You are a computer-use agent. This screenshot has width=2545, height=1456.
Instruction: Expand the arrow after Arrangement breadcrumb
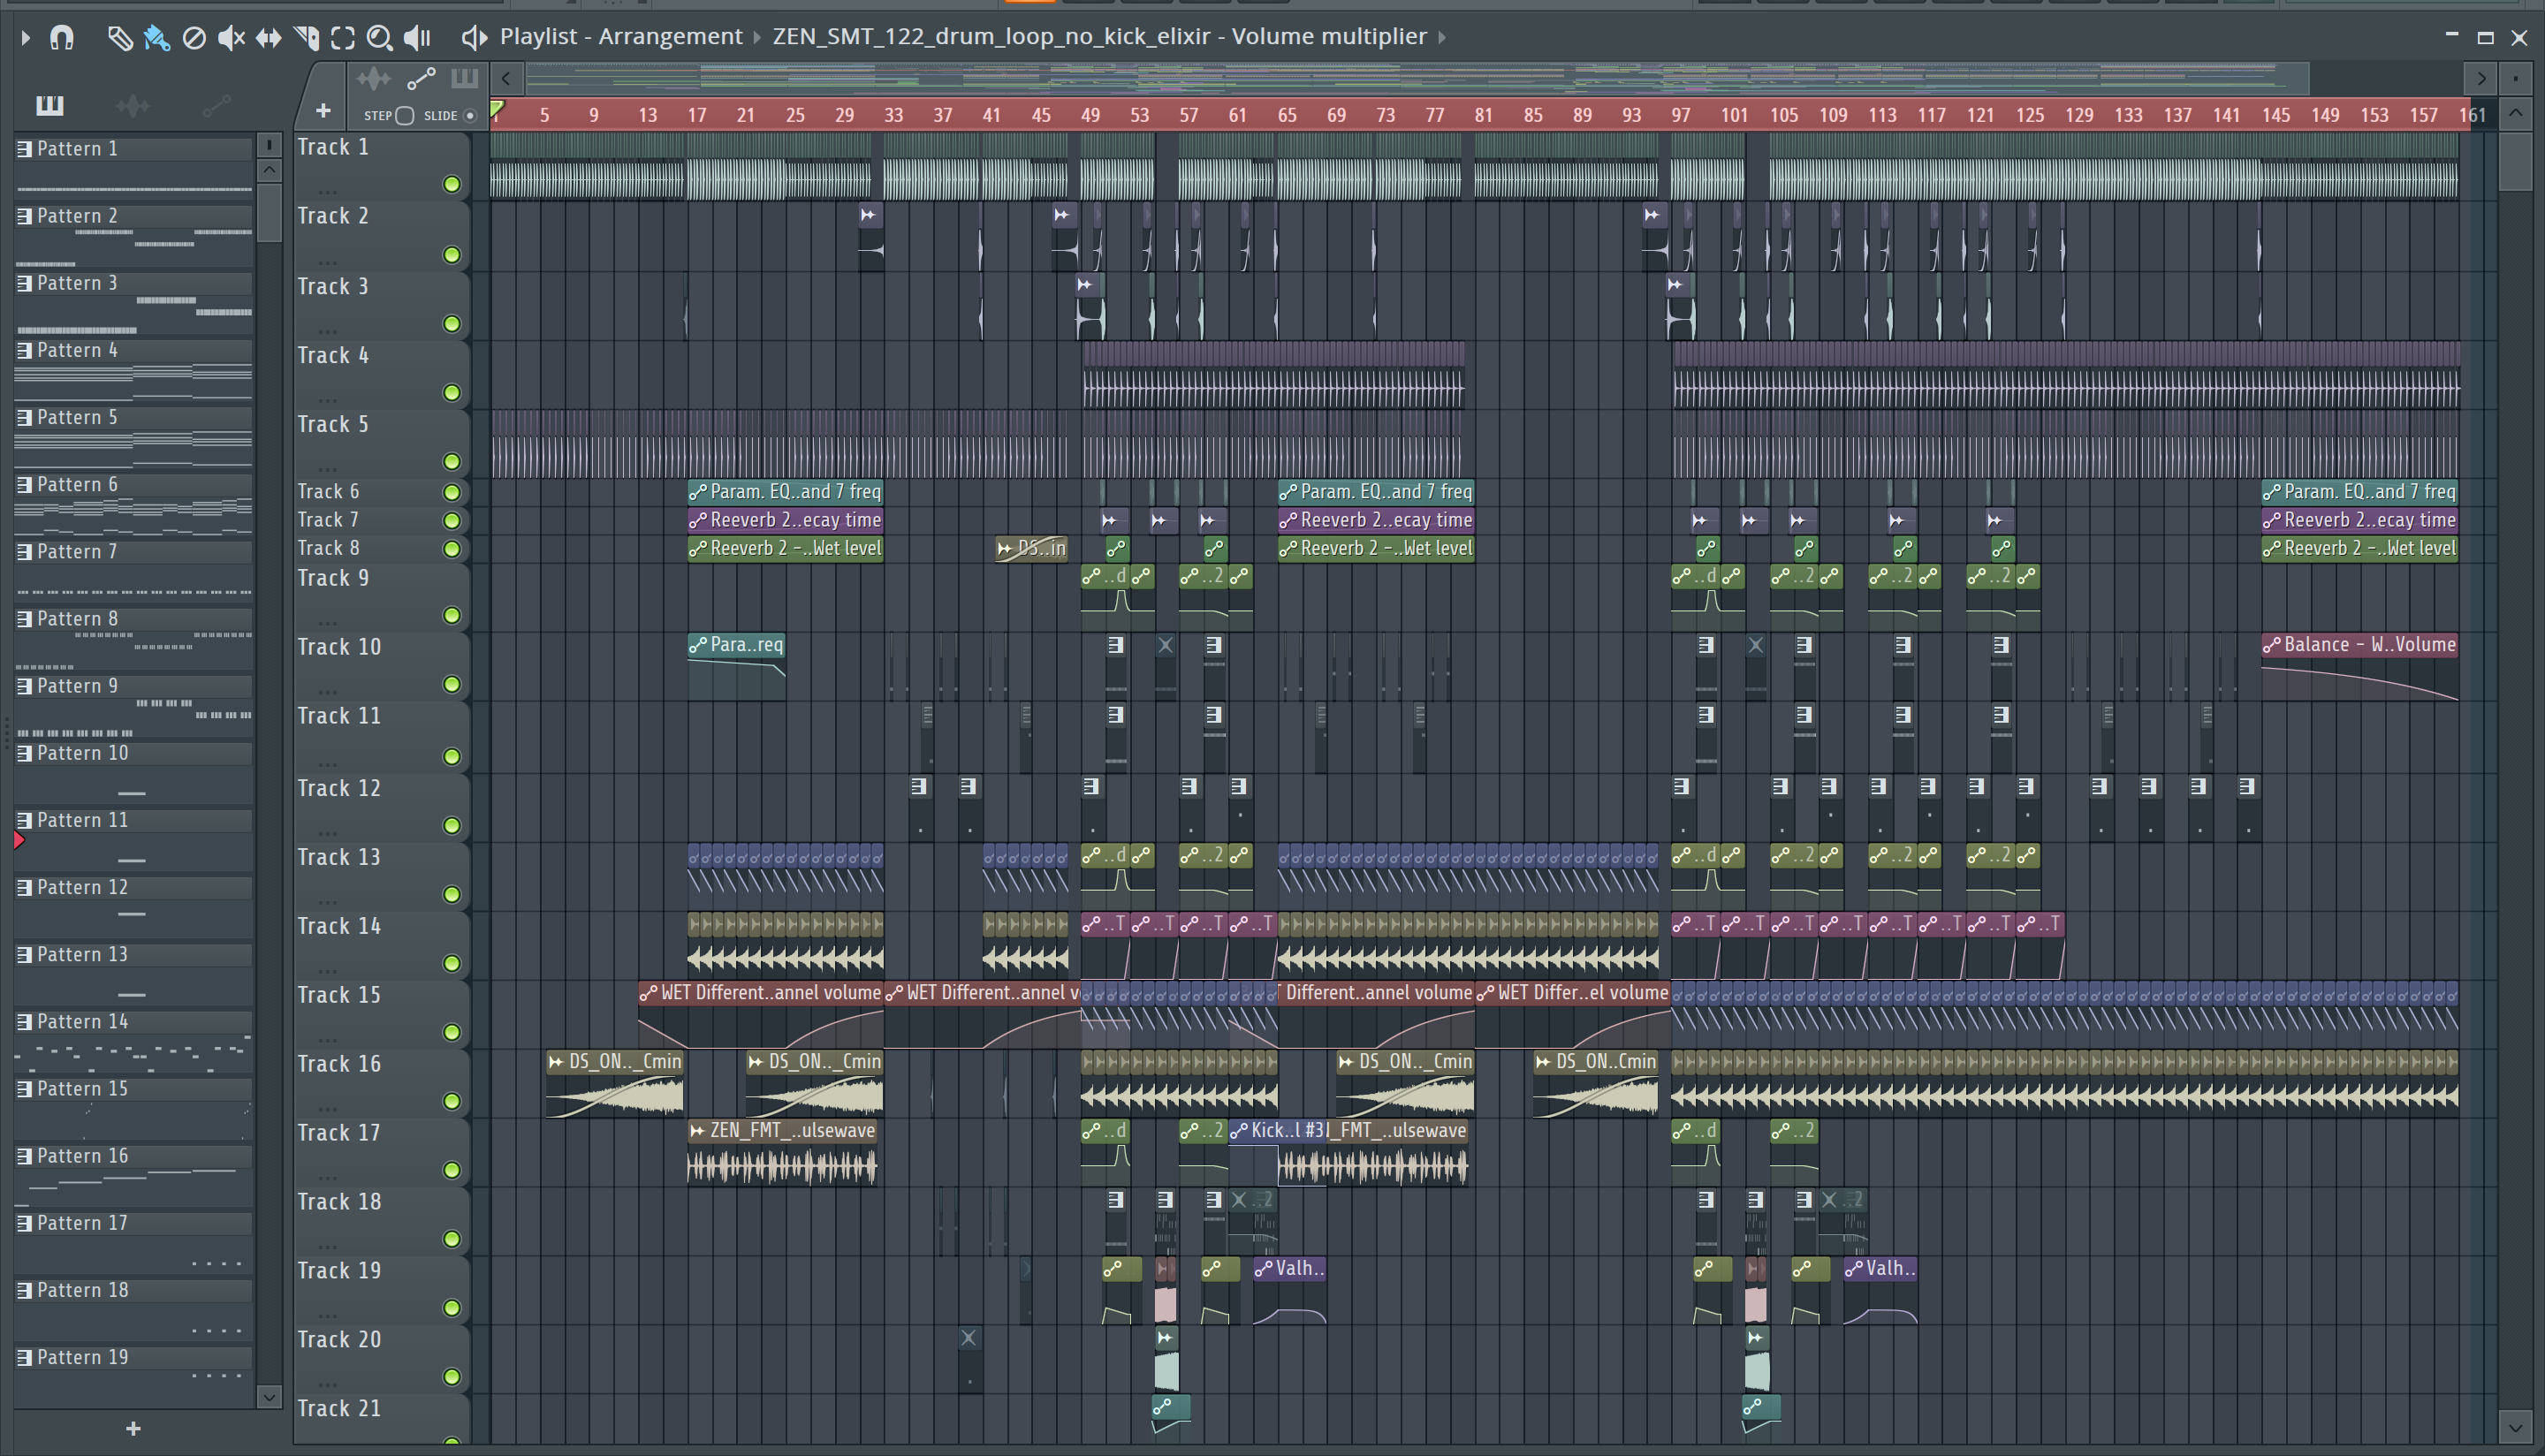tap(757, 38)
